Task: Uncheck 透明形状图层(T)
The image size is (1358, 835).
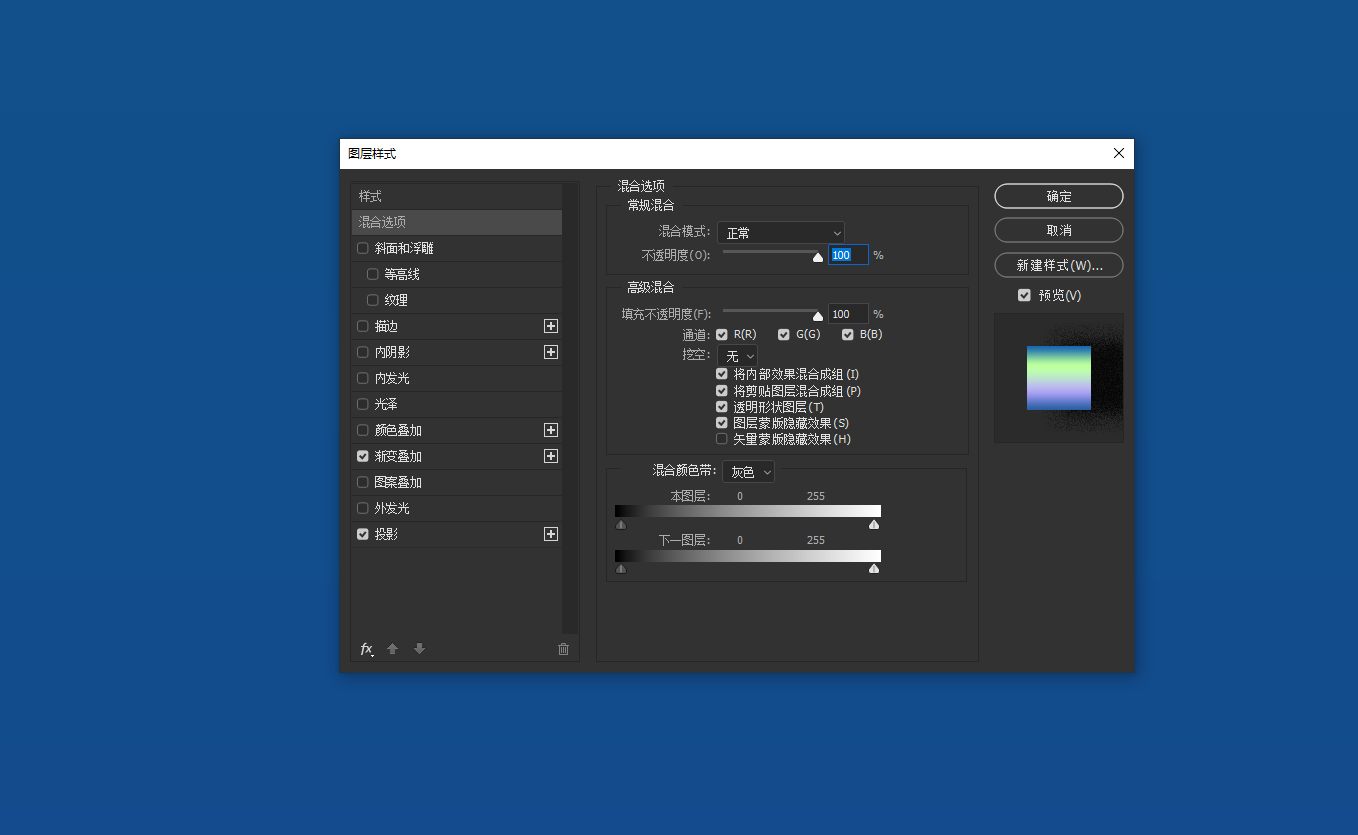Action: tap(722, 407)
